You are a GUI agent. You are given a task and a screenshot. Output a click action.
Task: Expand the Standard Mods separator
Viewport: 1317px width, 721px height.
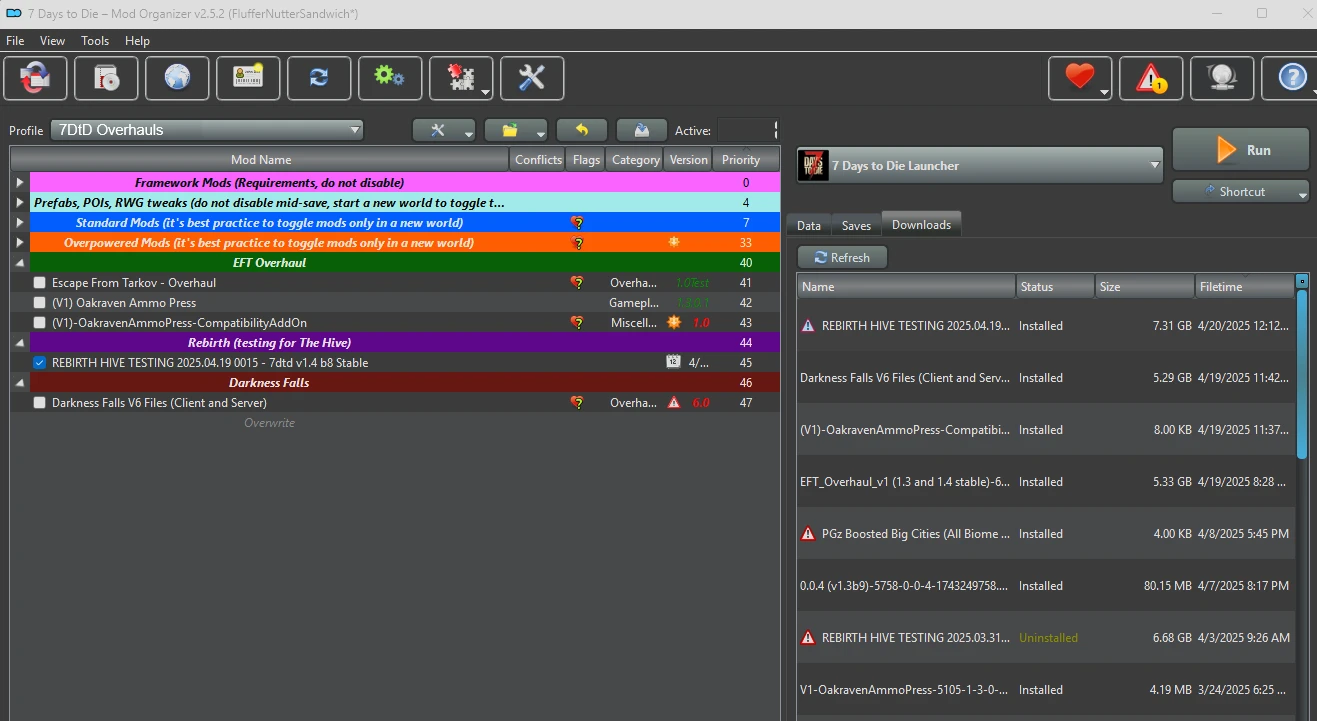(20, 223)
